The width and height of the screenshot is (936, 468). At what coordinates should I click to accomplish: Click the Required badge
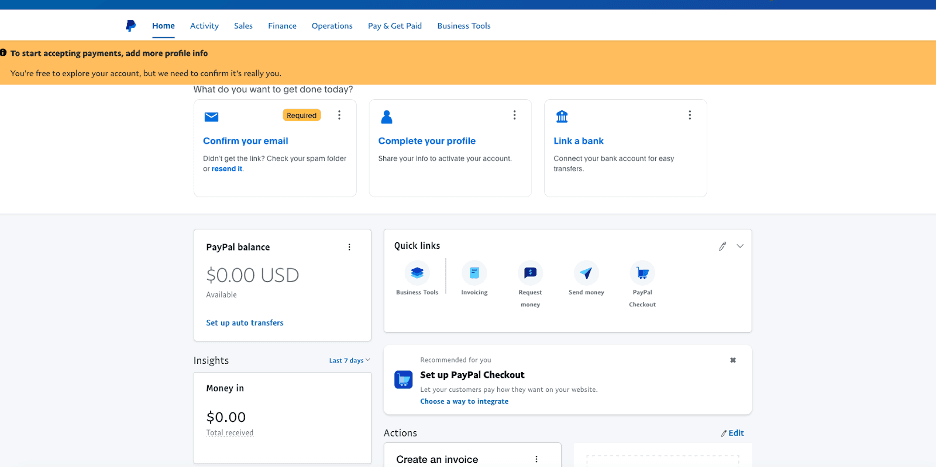(x=301, y=115)
